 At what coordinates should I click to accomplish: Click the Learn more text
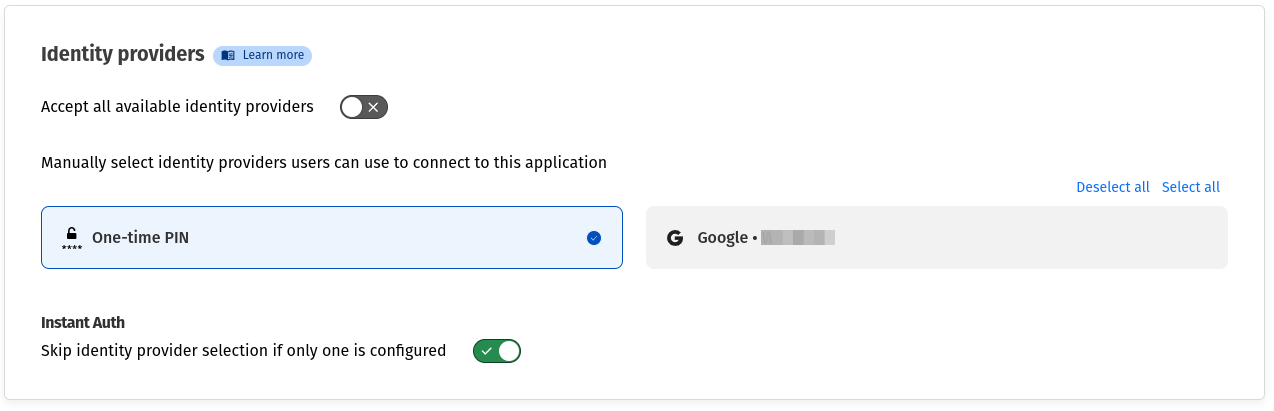(273, 55)
